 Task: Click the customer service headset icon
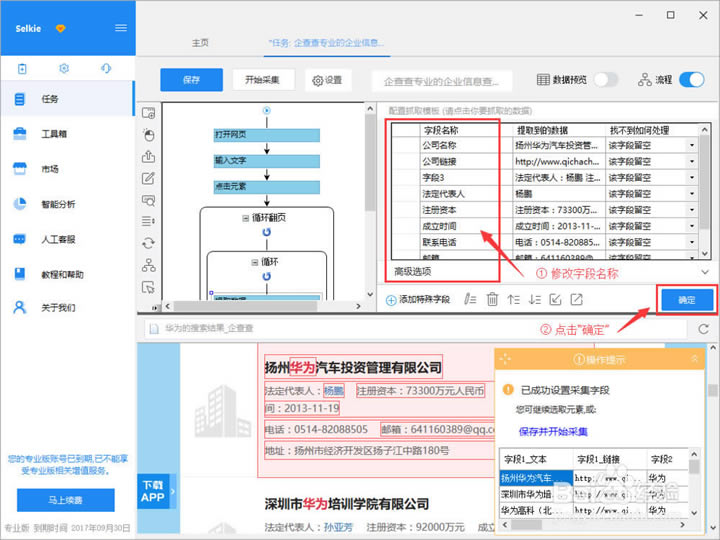106,68
